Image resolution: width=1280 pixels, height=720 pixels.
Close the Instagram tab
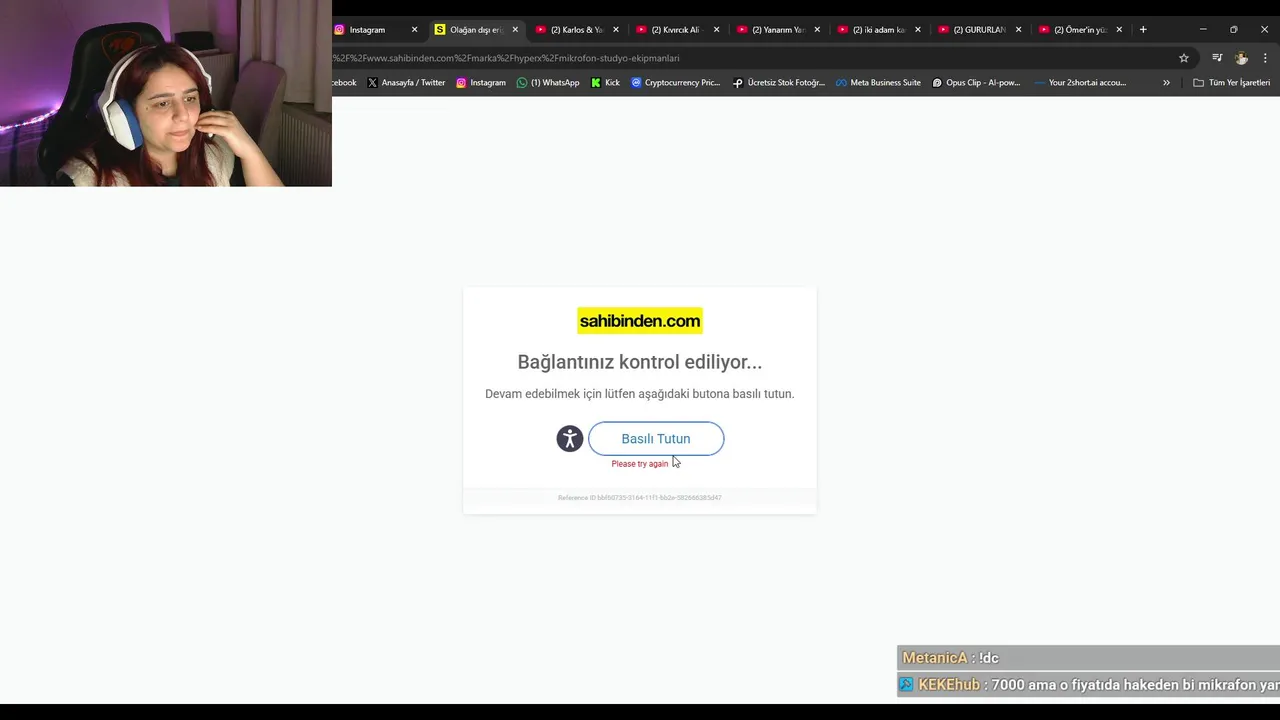pyautogui.click(x=414, y=30)
